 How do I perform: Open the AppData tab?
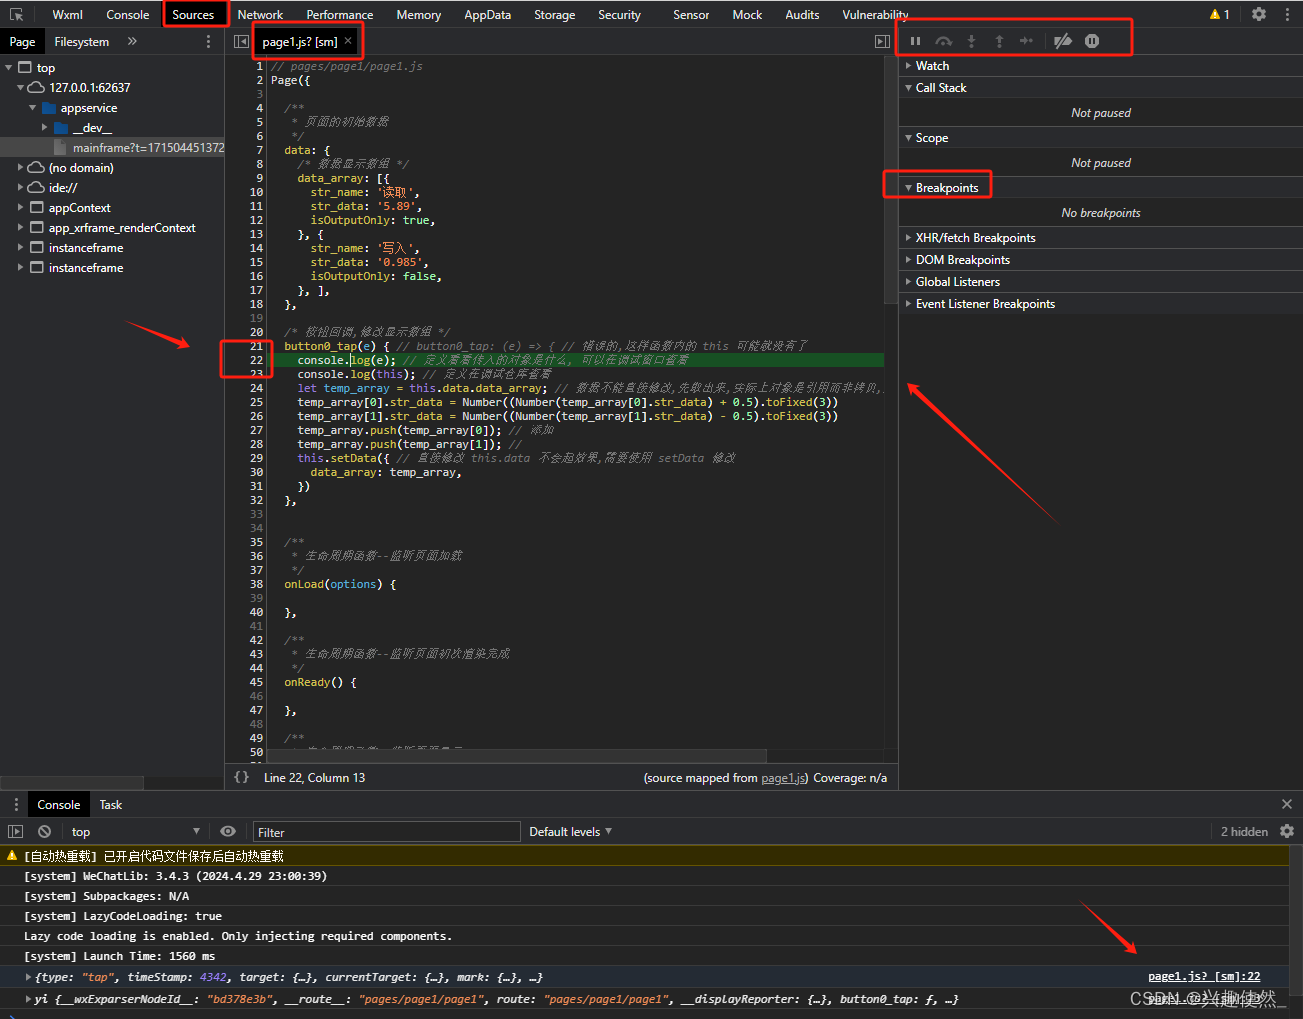point(488,14)
